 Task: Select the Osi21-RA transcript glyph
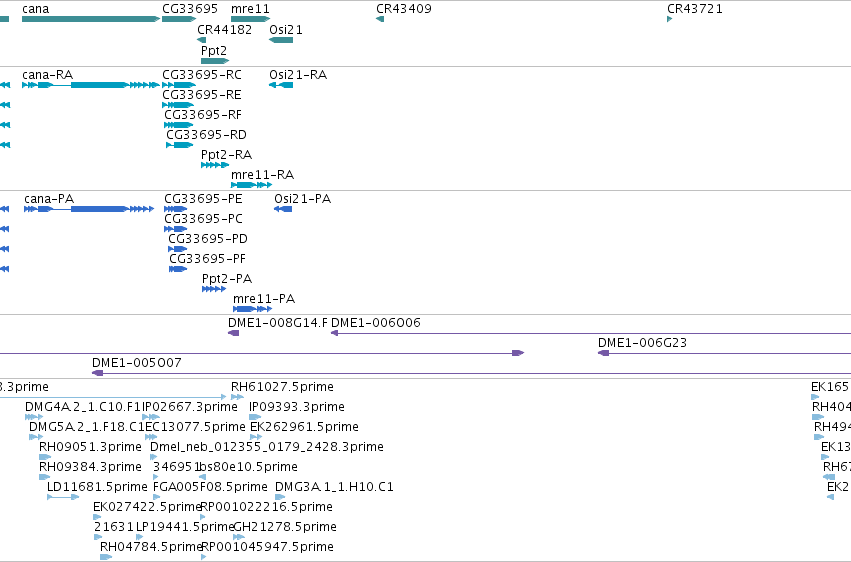[x=281, y=85]
